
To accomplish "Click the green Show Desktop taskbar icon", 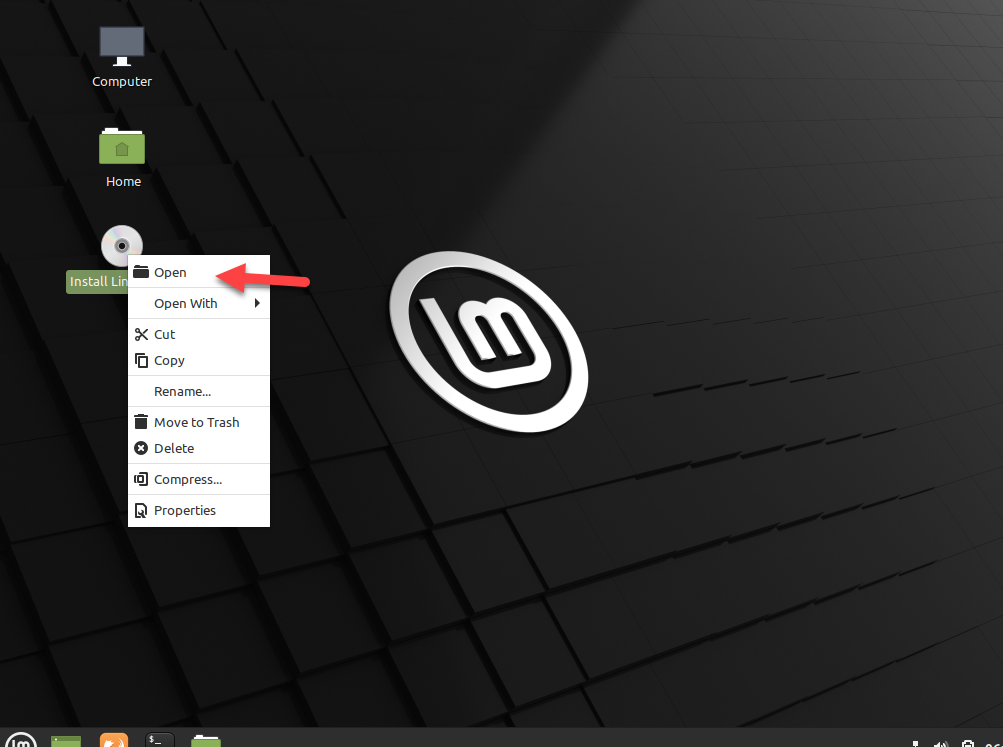I will [x=66, y=740].
